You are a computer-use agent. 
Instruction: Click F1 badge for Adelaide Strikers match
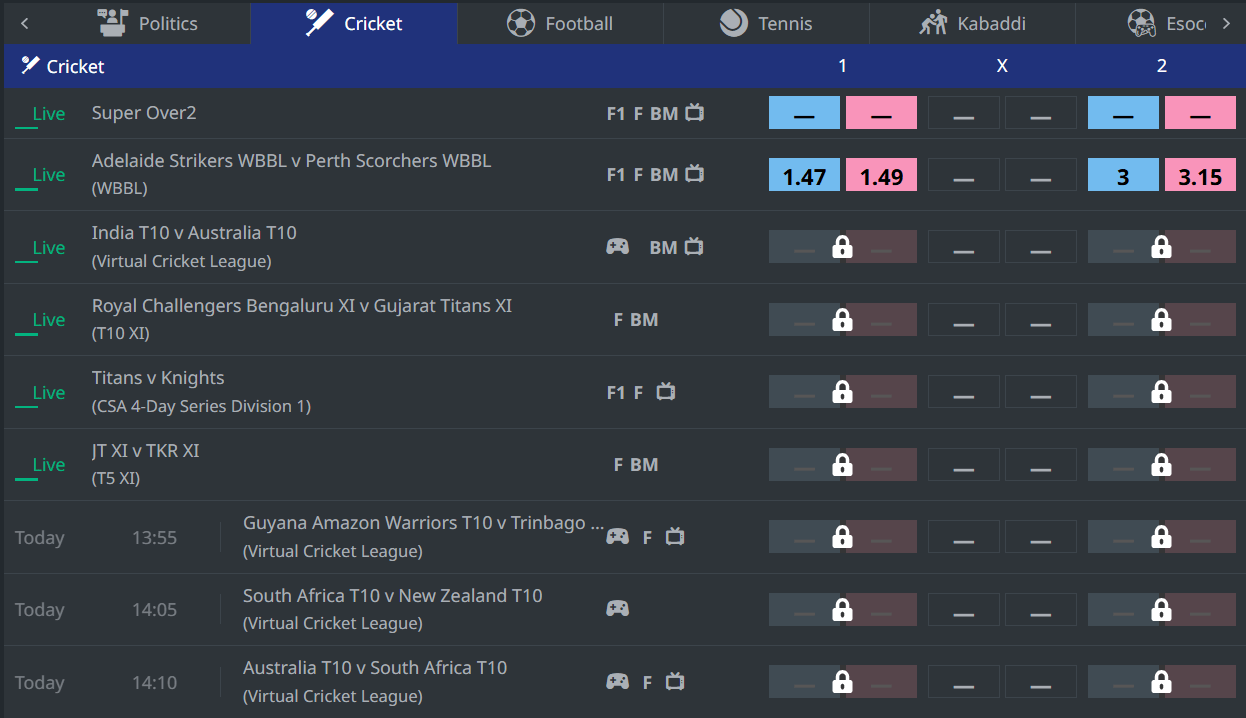(x=616, y=175)
